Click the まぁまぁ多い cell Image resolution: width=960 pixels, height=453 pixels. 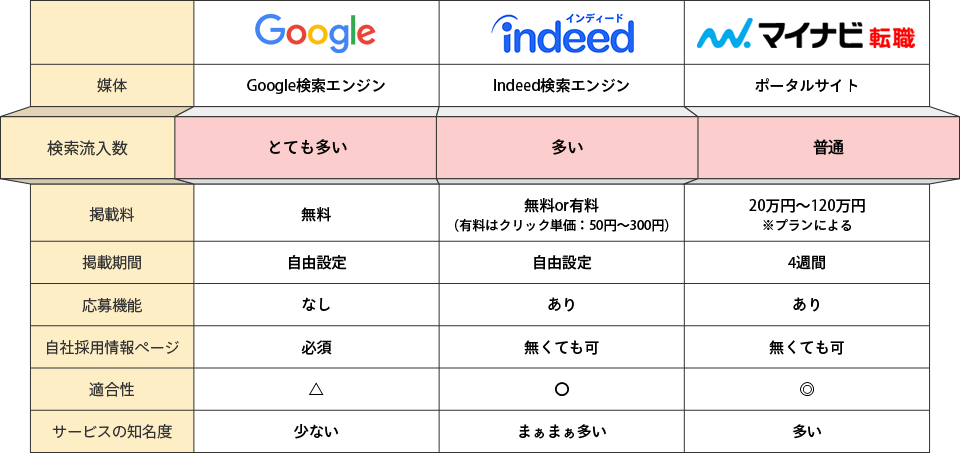[x=561, y=431]
